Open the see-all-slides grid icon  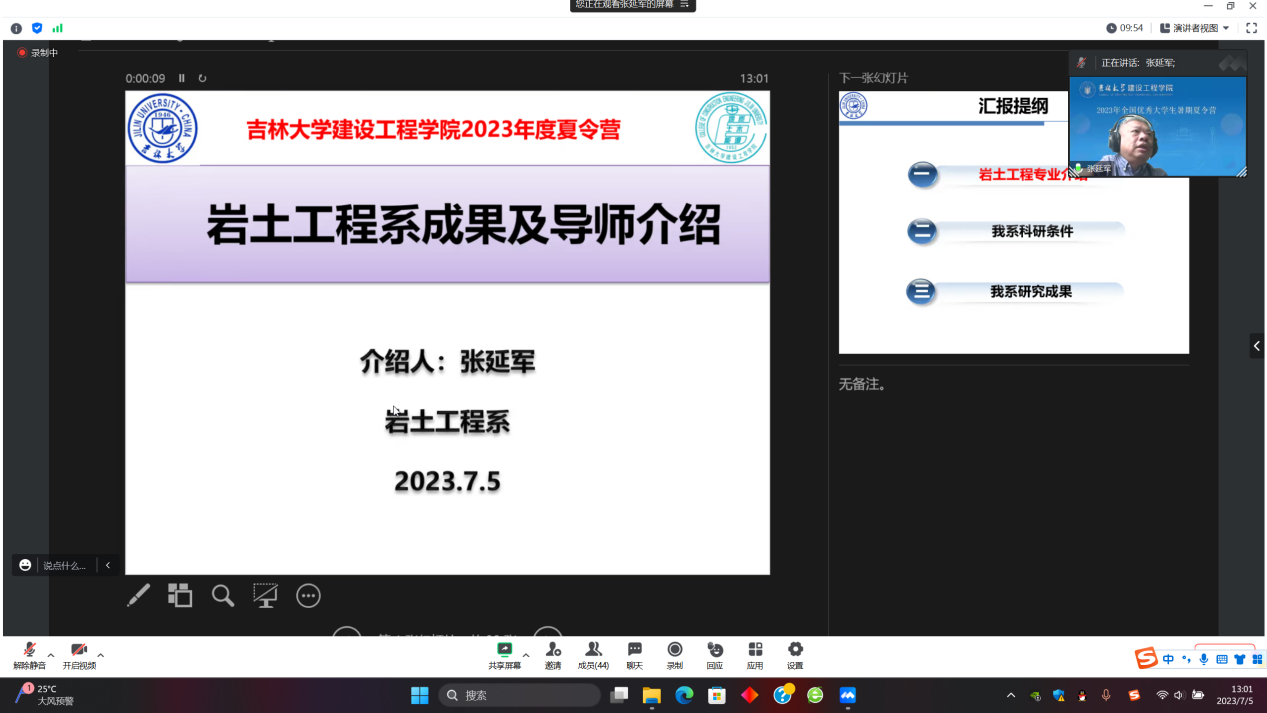click(x=180, y=596)
